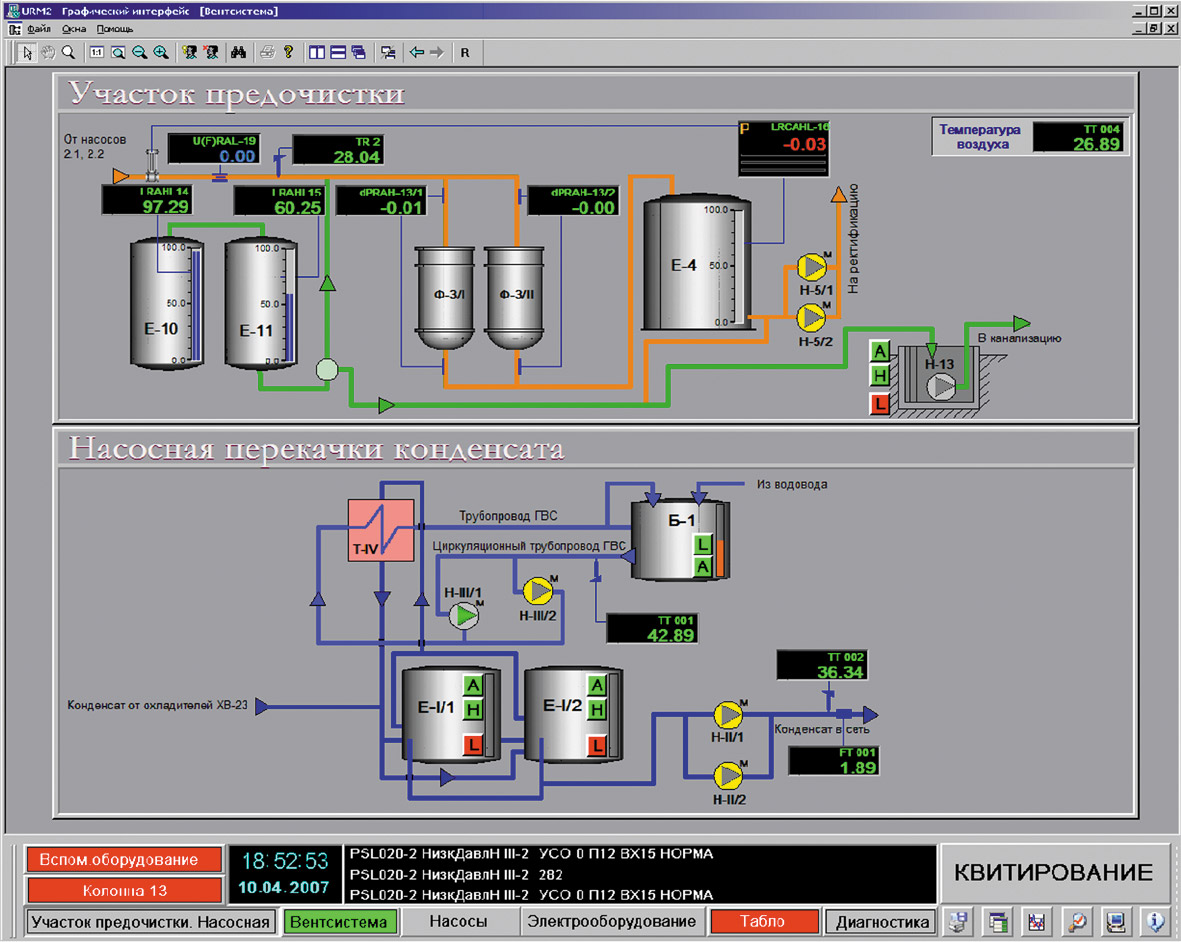Click user logout icon with red X
1181x942 pixels.
[x=212, y=53]
